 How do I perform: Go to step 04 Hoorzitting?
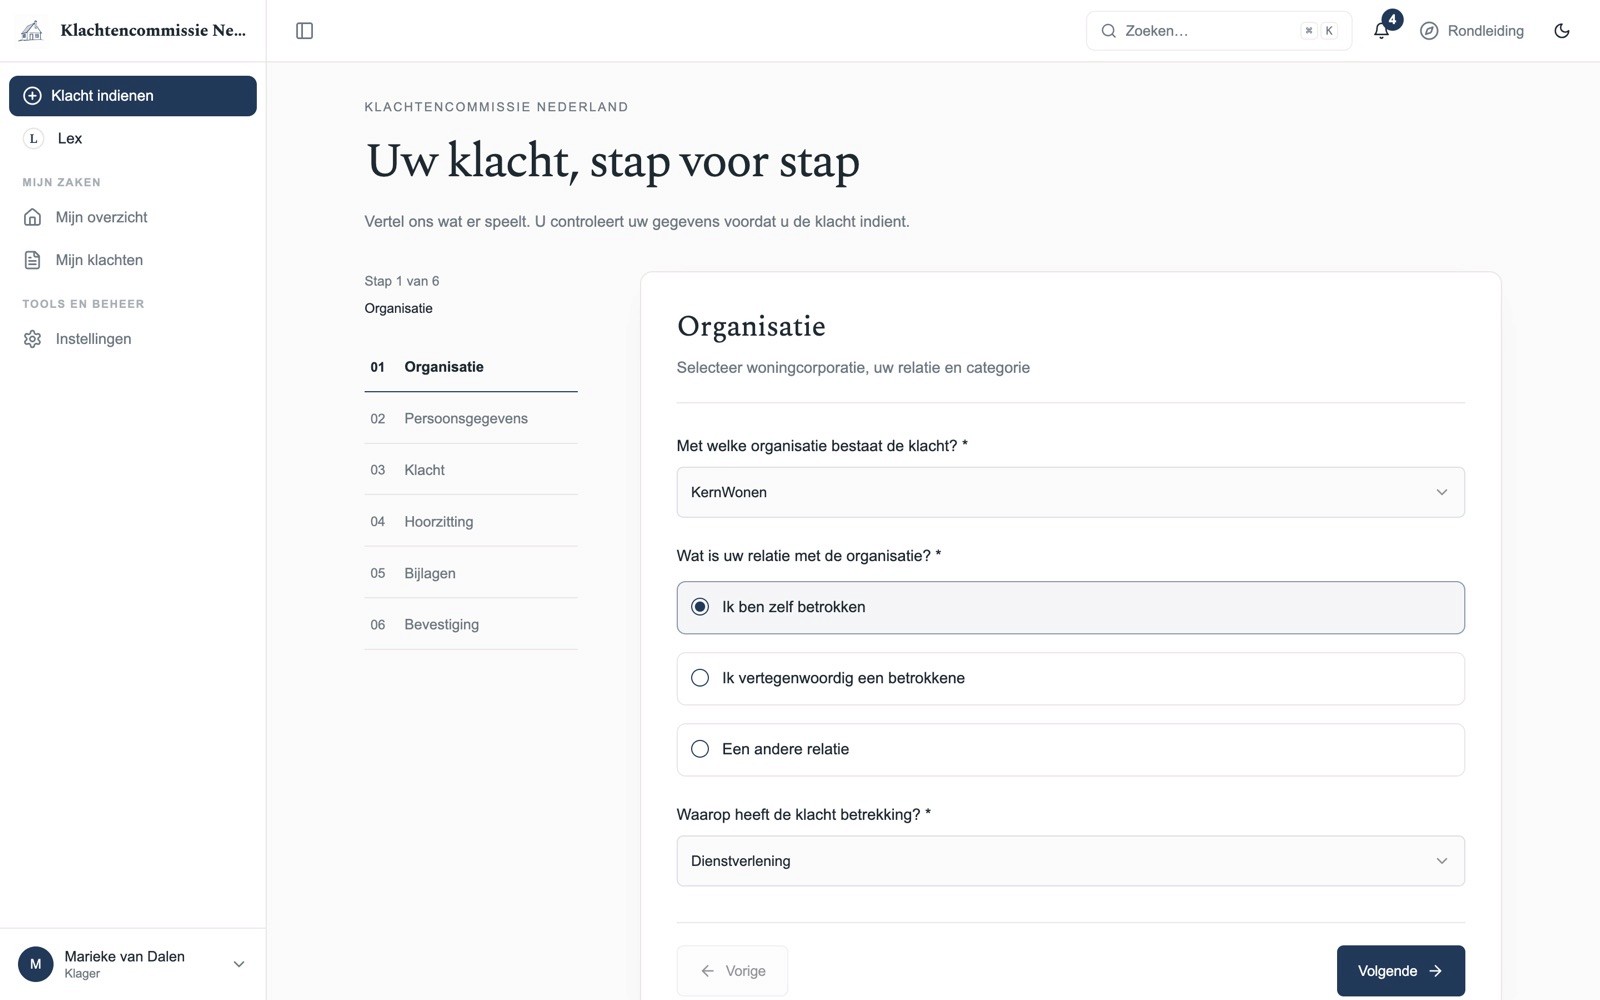(x=471, y=522)
